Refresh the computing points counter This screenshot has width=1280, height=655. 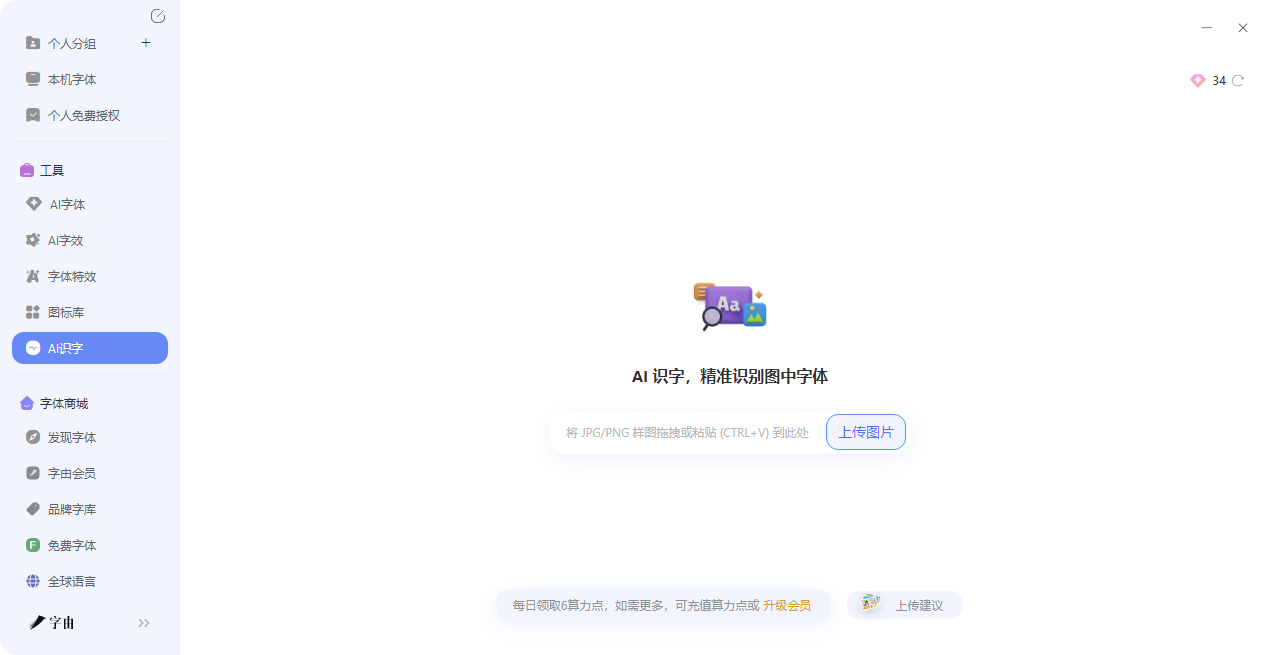[x=1238, y=81]
